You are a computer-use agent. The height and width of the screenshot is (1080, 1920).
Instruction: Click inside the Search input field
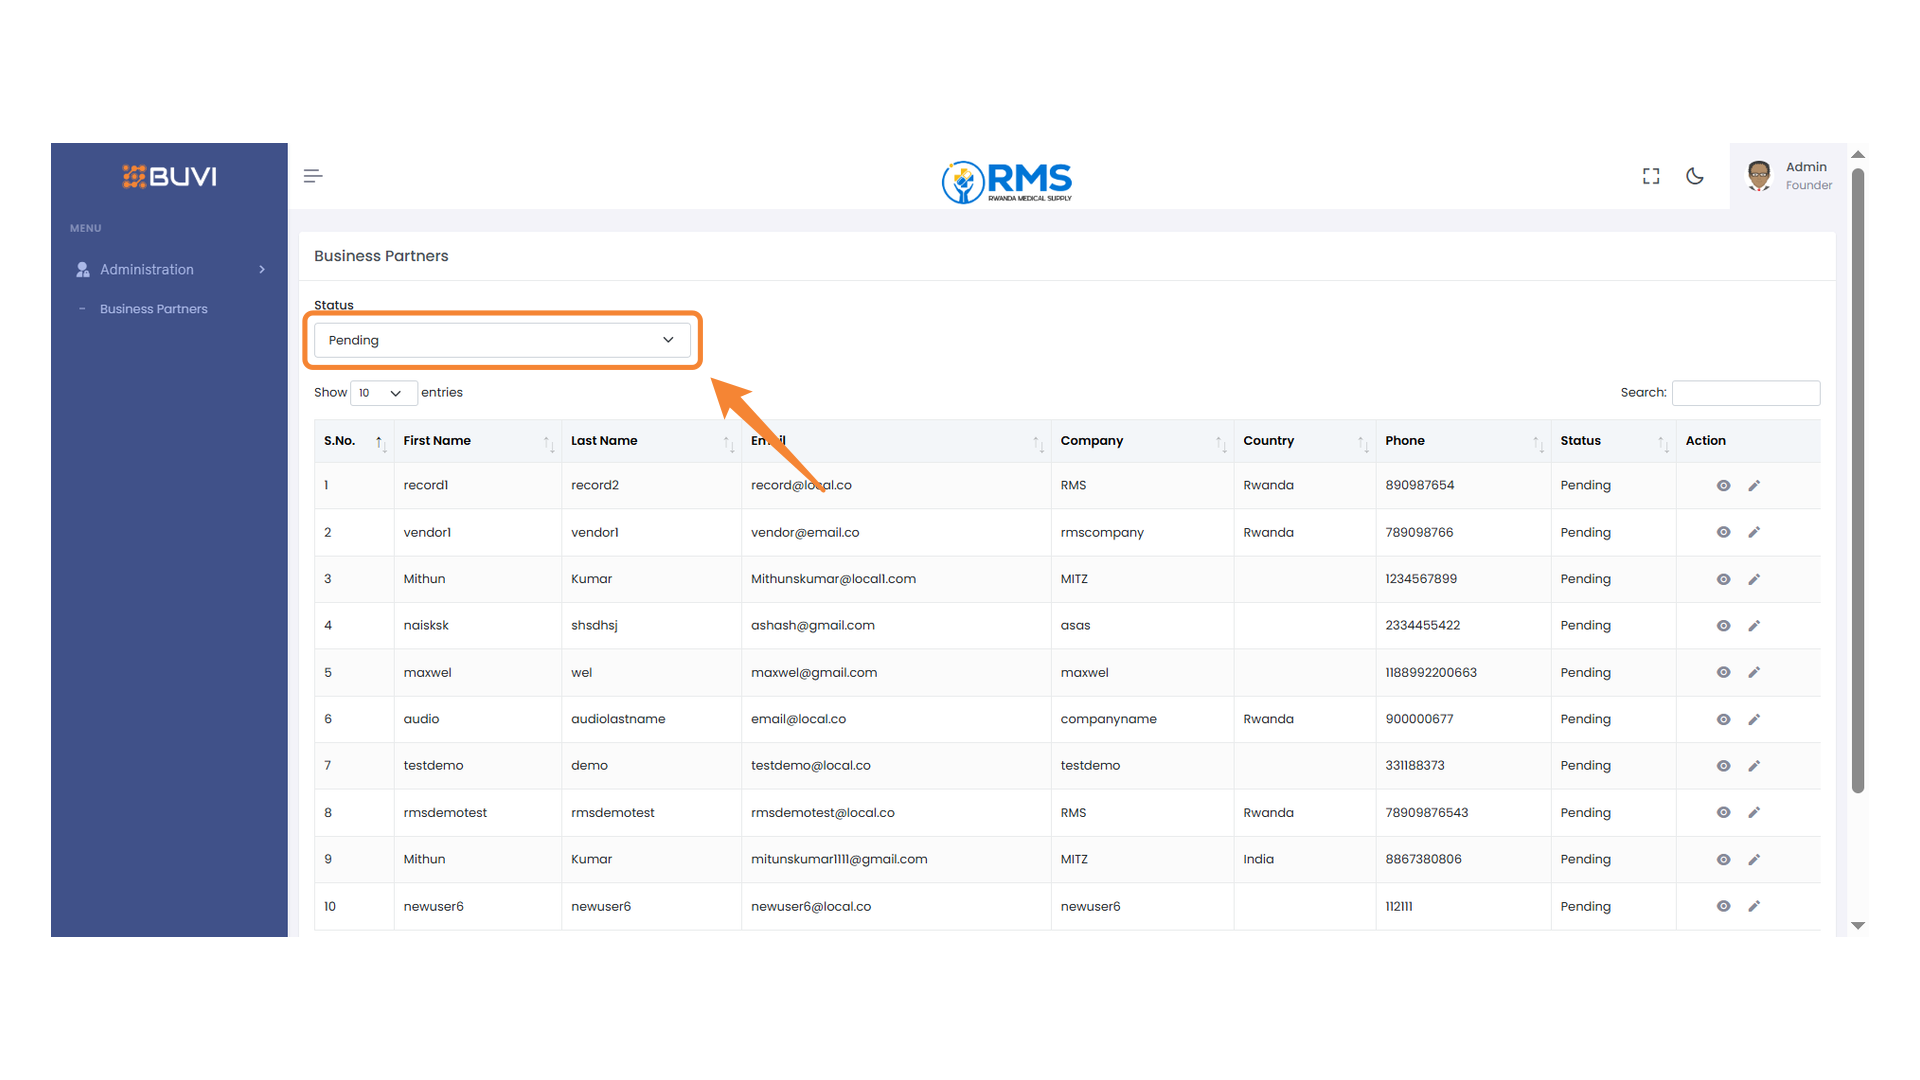click(x=1745, y=393)
